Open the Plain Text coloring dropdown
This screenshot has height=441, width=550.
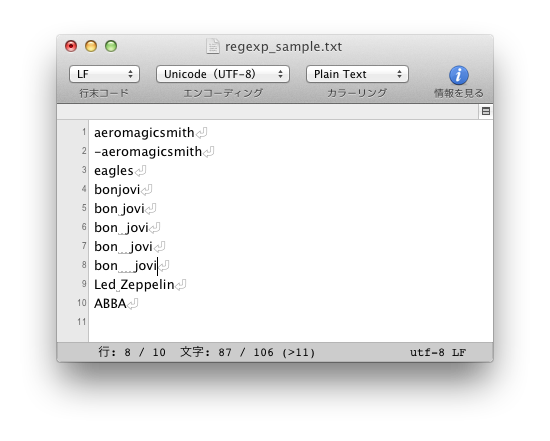pyautogui.click(x=357, y=74)
